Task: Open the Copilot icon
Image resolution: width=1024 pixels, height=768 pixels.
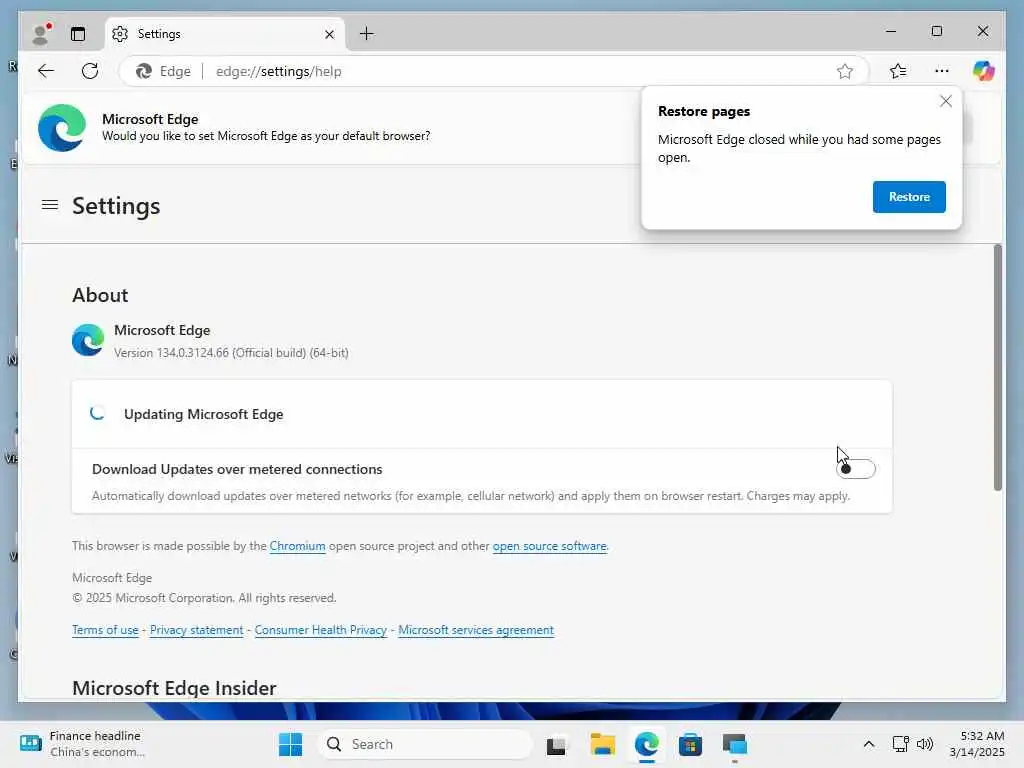Action: (x=984, y=71)
